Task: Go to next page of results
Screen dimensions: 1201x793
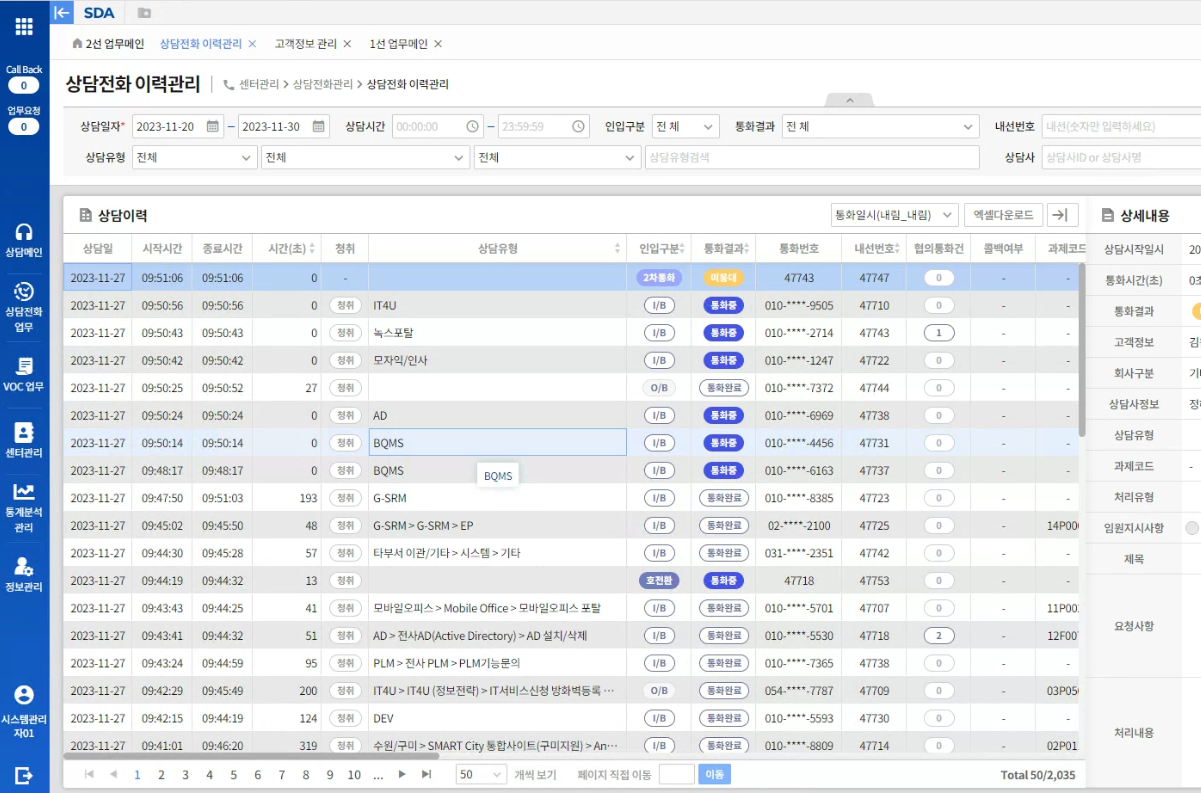Action: pos(402,774)
